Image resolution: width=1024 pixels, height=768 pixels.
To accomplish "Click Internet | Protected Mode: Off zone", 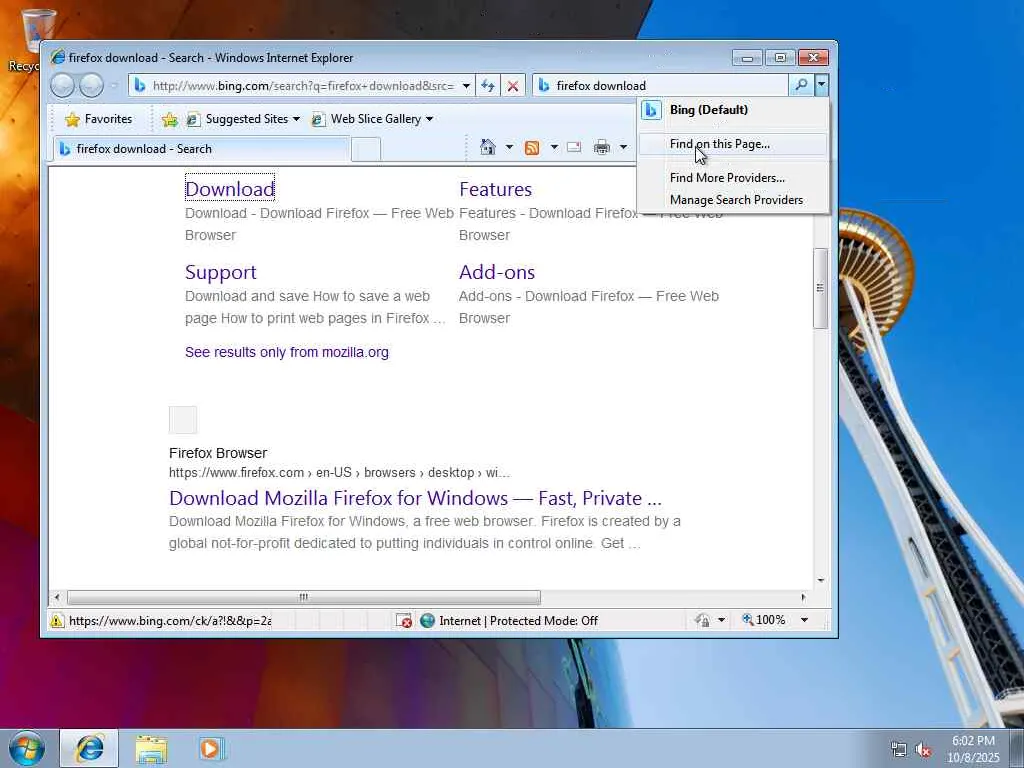I will tap(509, 620).
